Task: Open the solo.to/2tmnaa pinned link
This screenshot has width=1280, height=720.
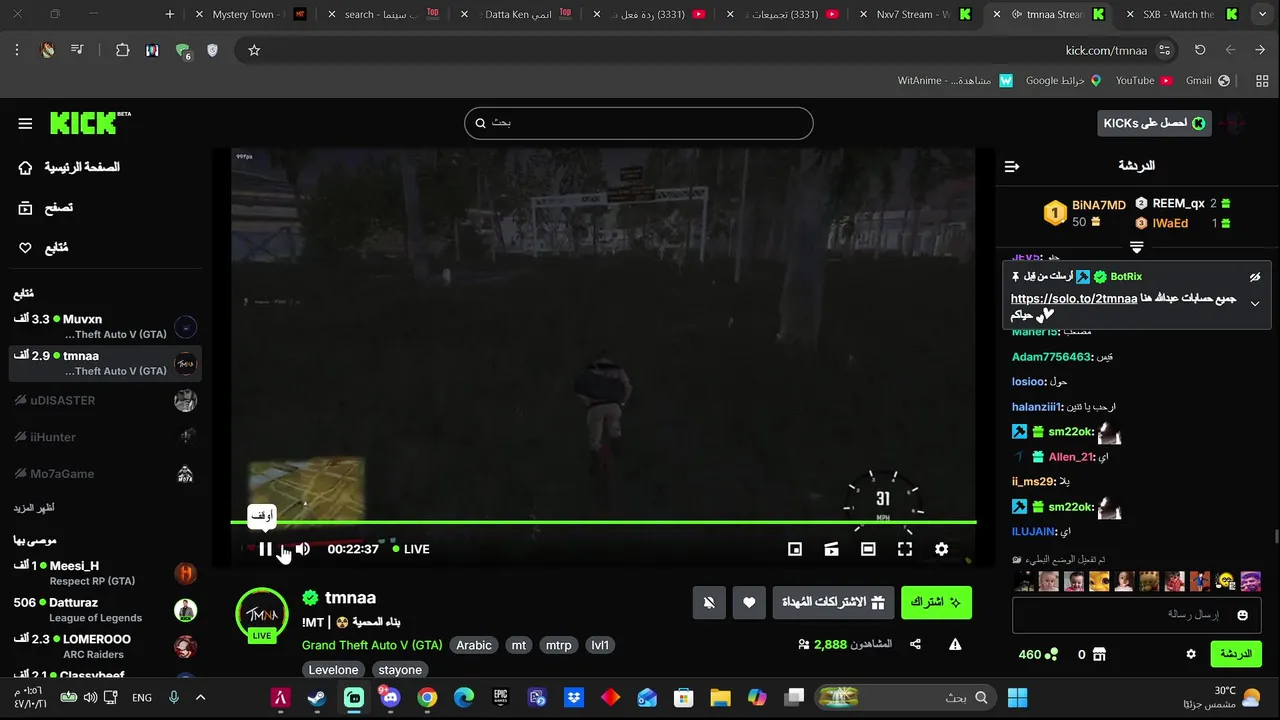Action: (x=1074, y=299)
